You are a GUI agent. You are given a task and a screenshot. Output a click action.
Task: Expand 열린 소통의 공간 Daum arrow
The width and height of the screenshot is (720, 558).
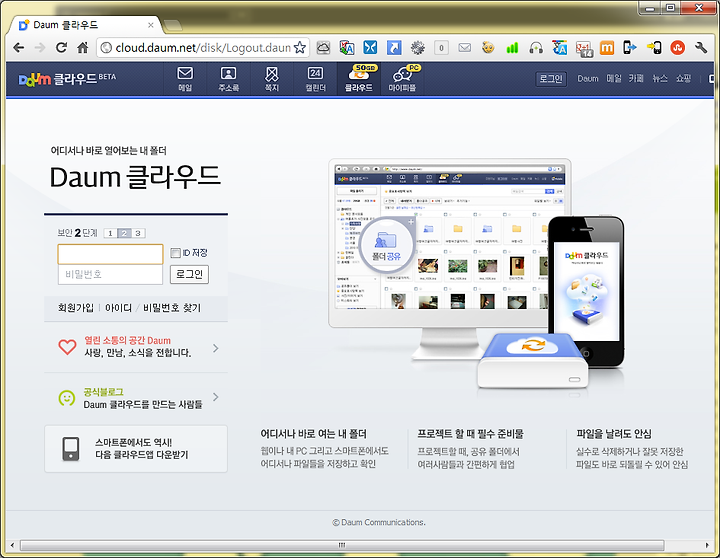pyautogui.click(x=216, y=349)
